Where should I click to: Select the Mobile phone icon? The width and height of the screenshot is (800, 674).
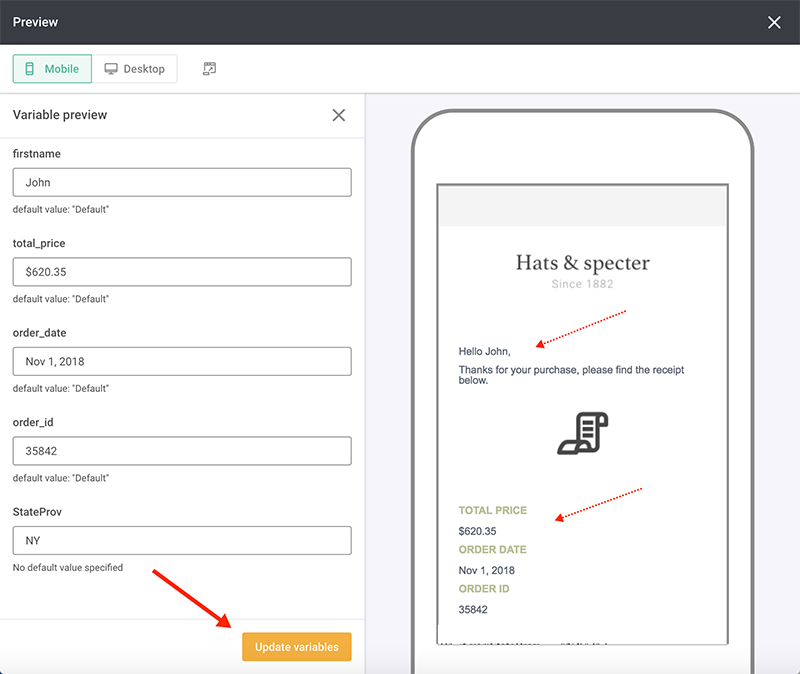tap(28, 69)
